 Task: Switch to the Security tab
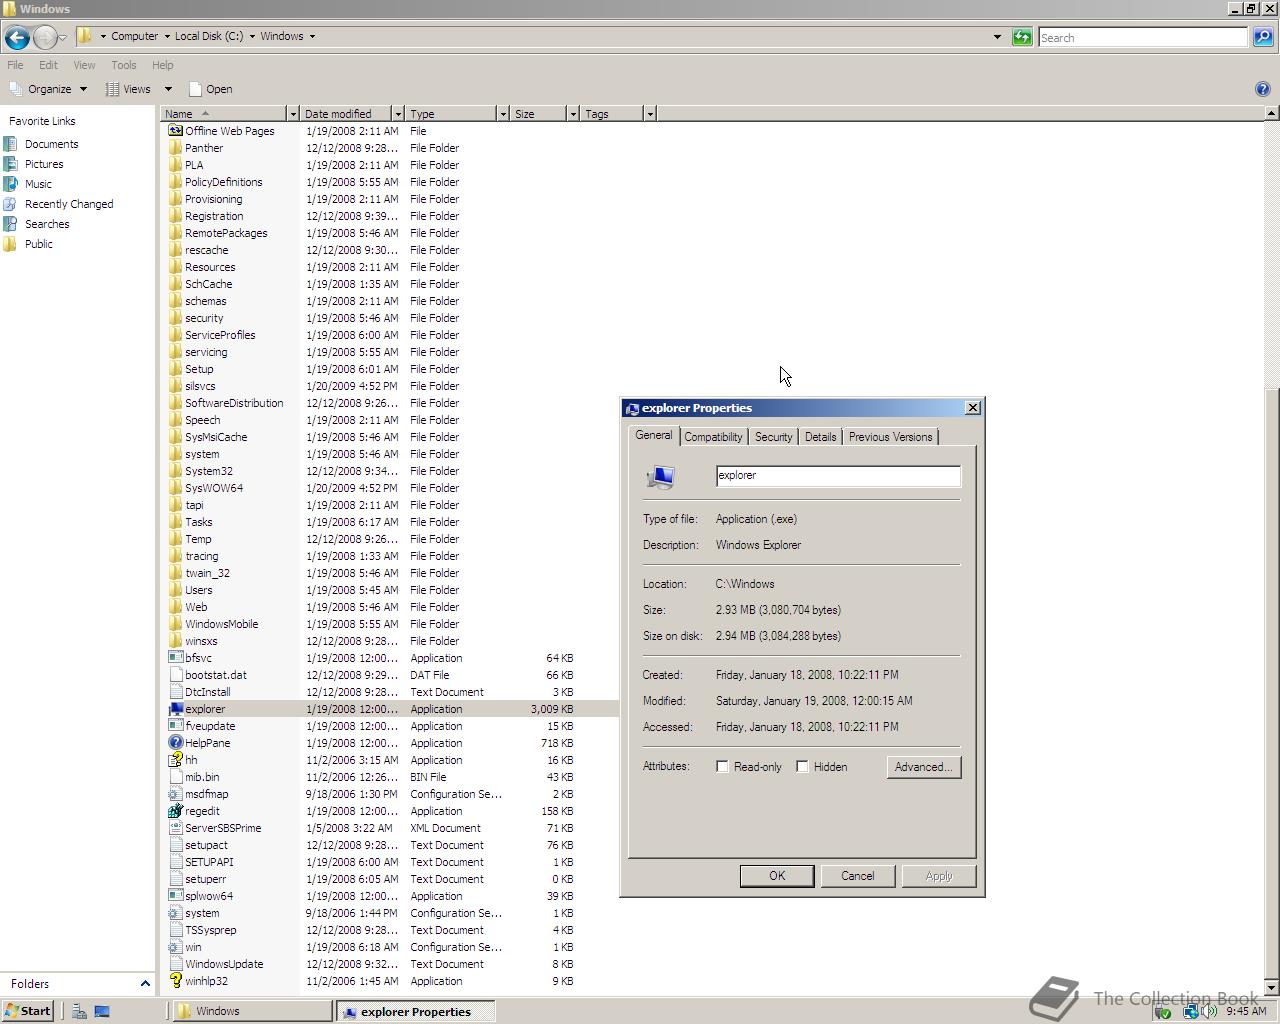[x=773, y=437]
